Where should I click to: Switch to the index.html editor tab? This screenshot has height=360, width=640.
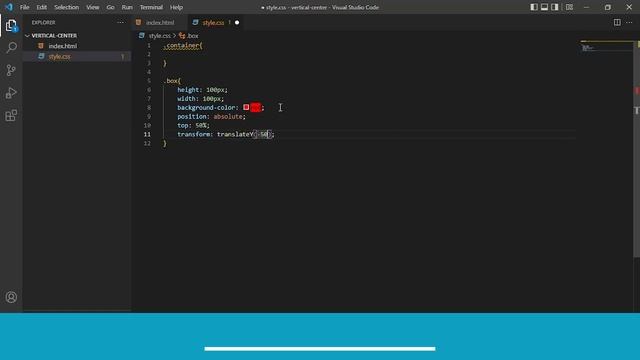[x=160, y=22]
